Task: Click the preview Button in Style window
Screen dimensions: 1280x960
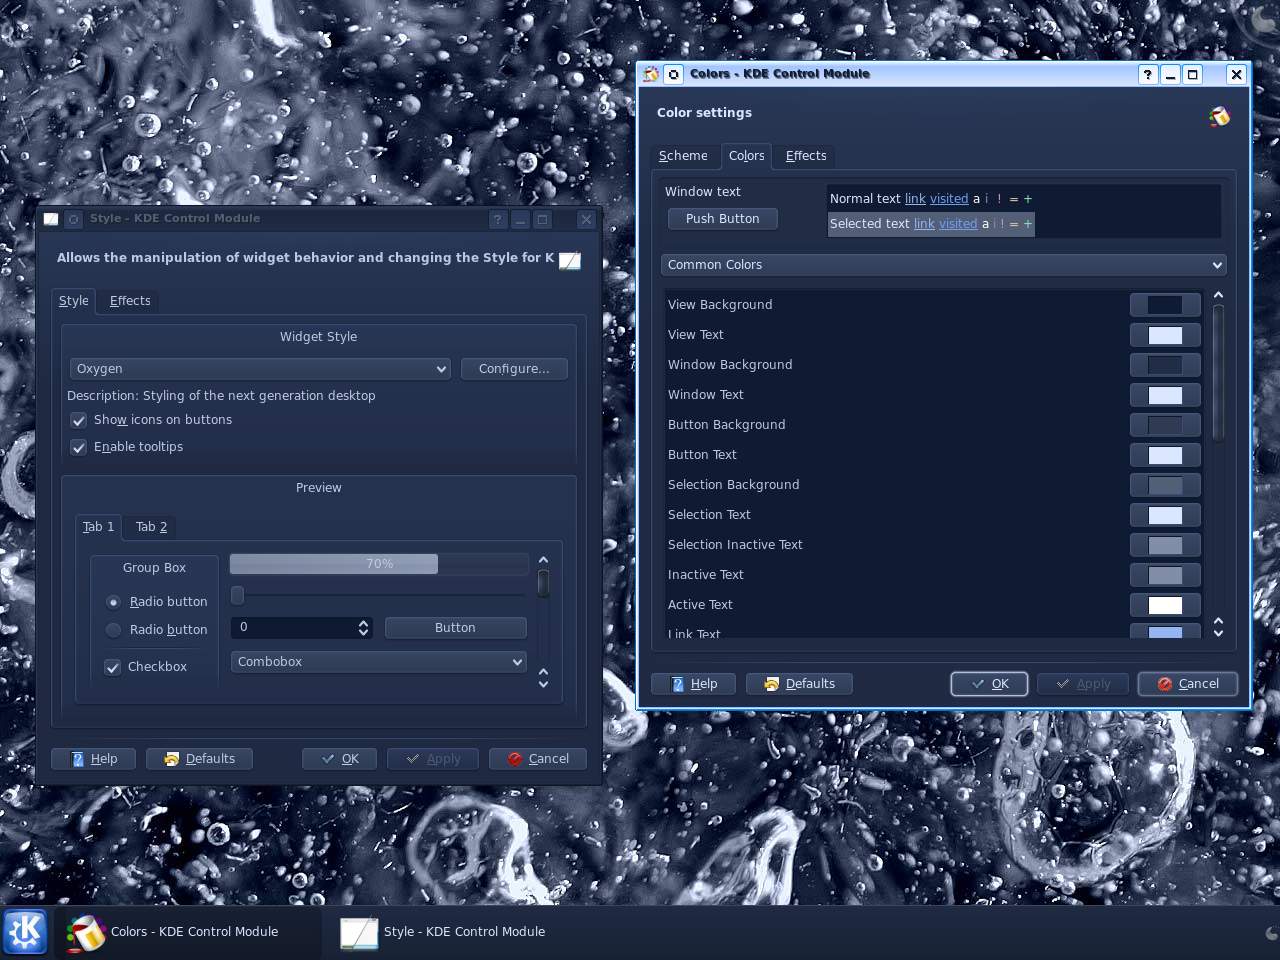Action: [455, 628]
